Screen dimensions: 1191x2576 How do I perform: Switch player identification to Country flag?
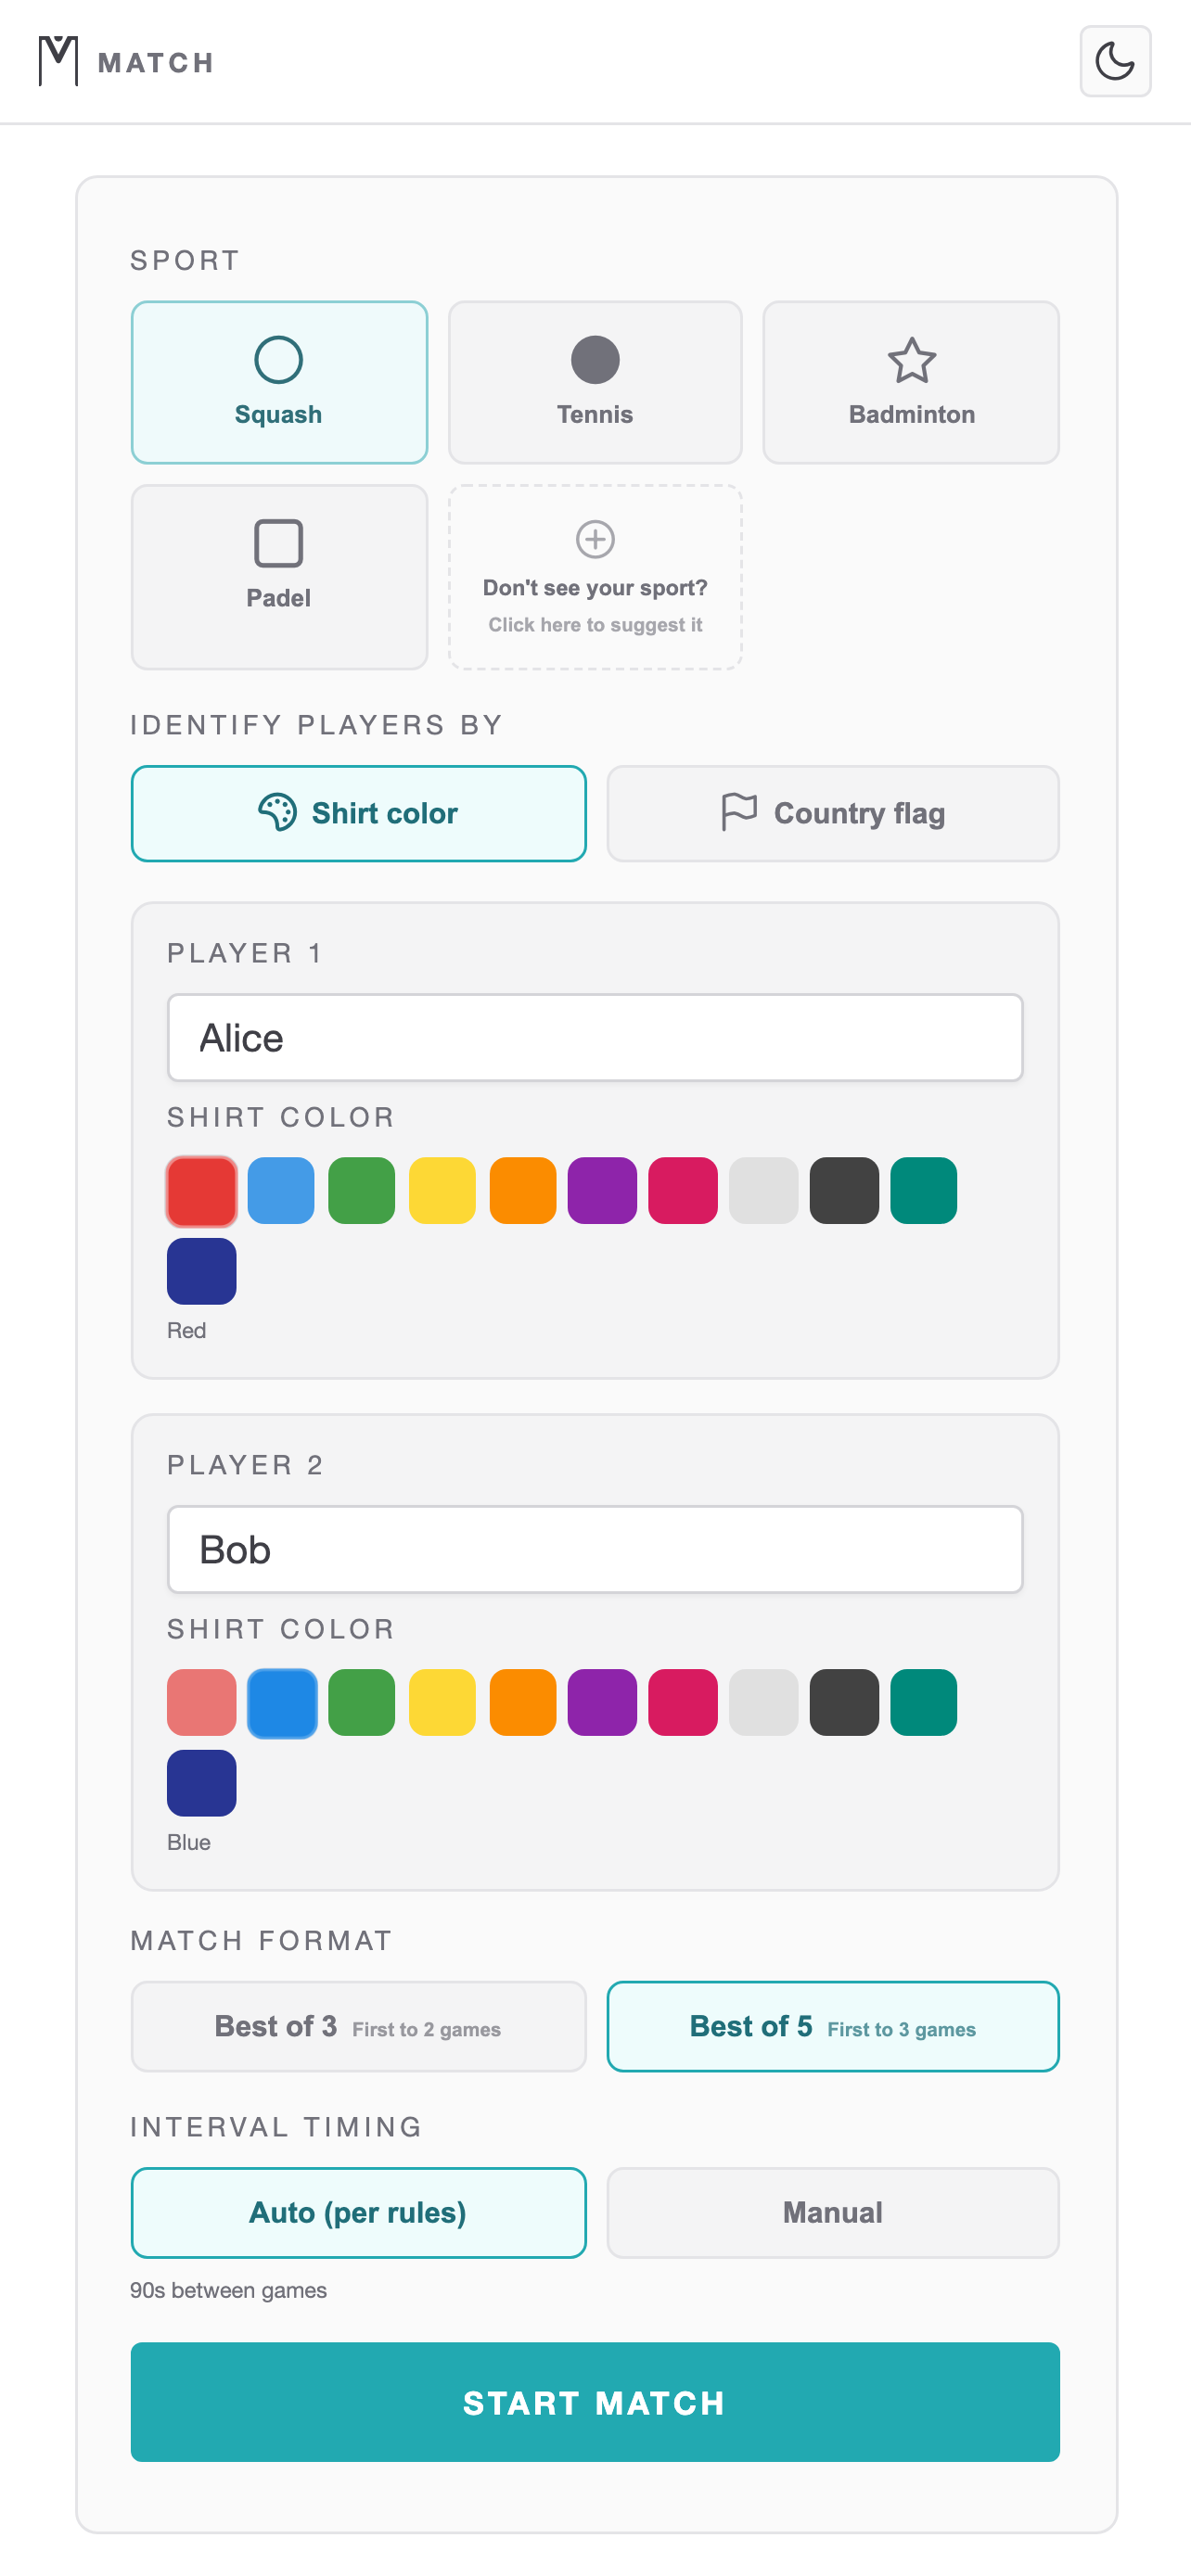point(832,813)
